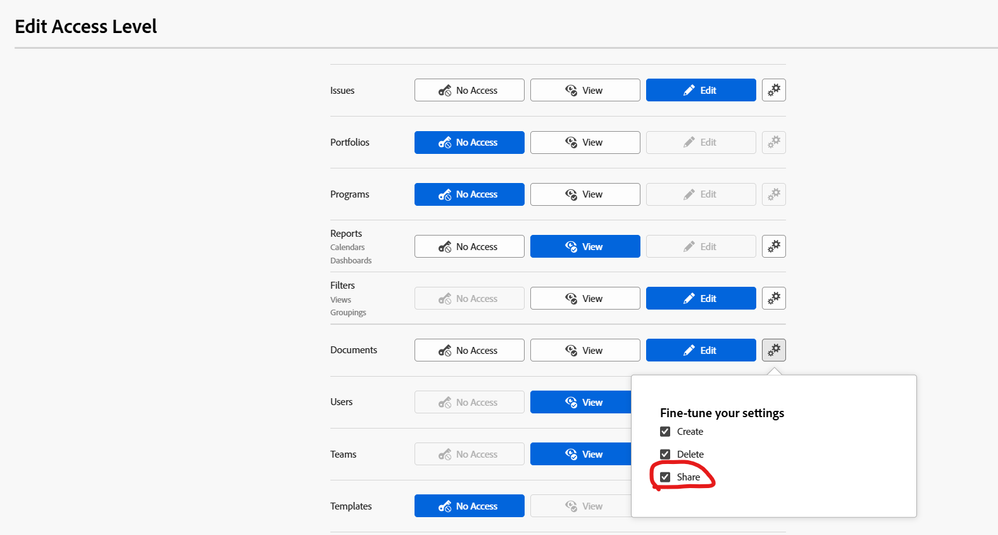Click gear icon in Reports row
The height and width of the screenshot is (535, 998).
point(773,246)
